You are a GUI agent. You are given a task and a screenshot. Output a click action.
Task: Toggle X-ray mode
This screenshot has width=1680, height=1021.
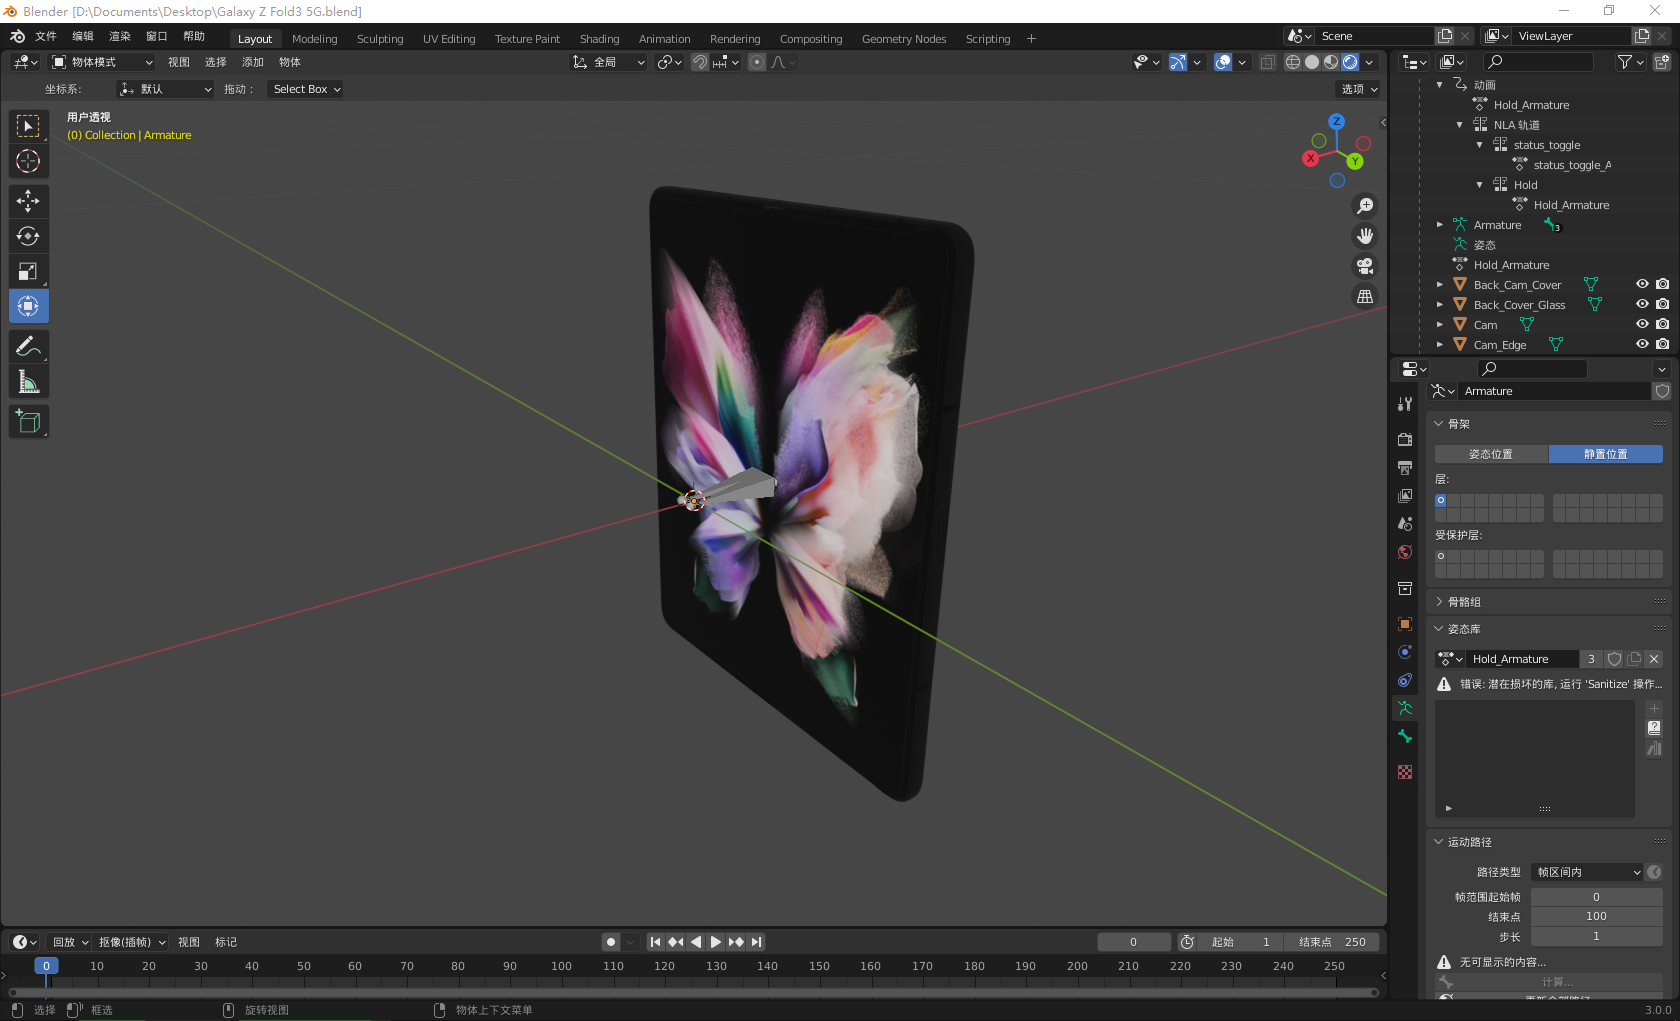[1267, 62]
